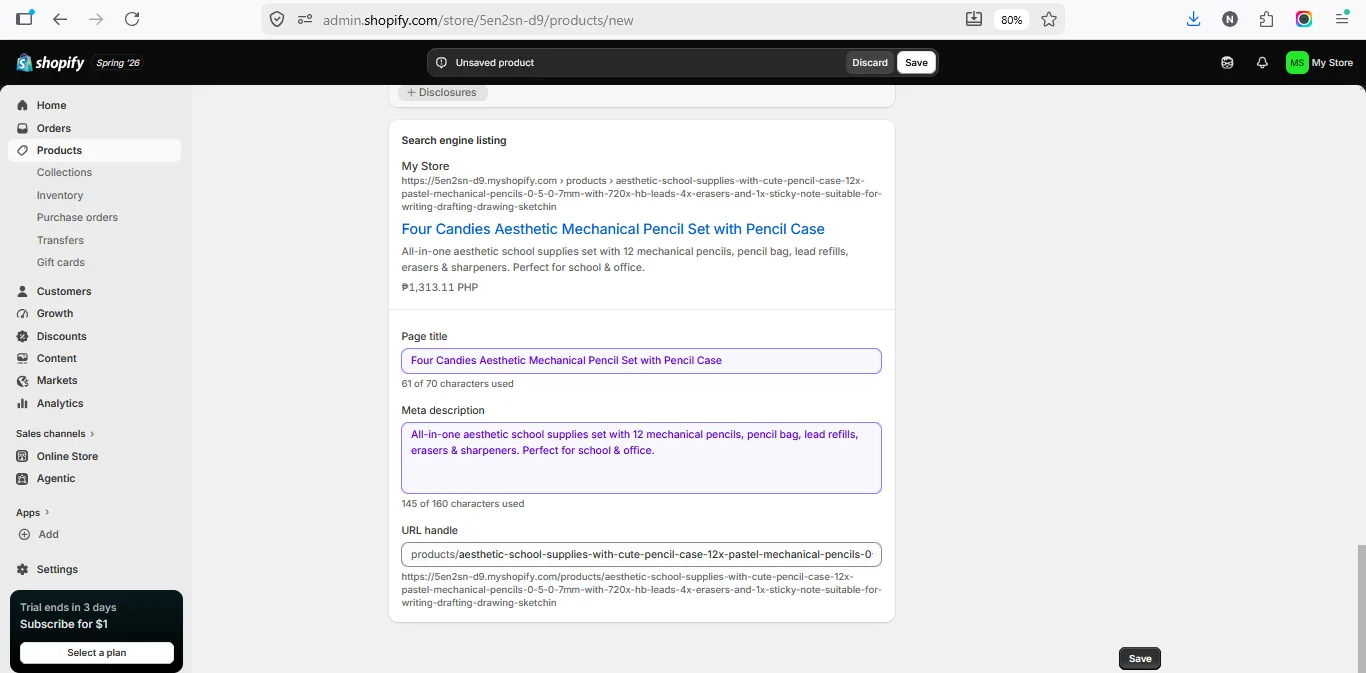Screen dimensions: 1366x673
Task: Click the ₱1,313.11 PHP price text
Action: point(440,287)
